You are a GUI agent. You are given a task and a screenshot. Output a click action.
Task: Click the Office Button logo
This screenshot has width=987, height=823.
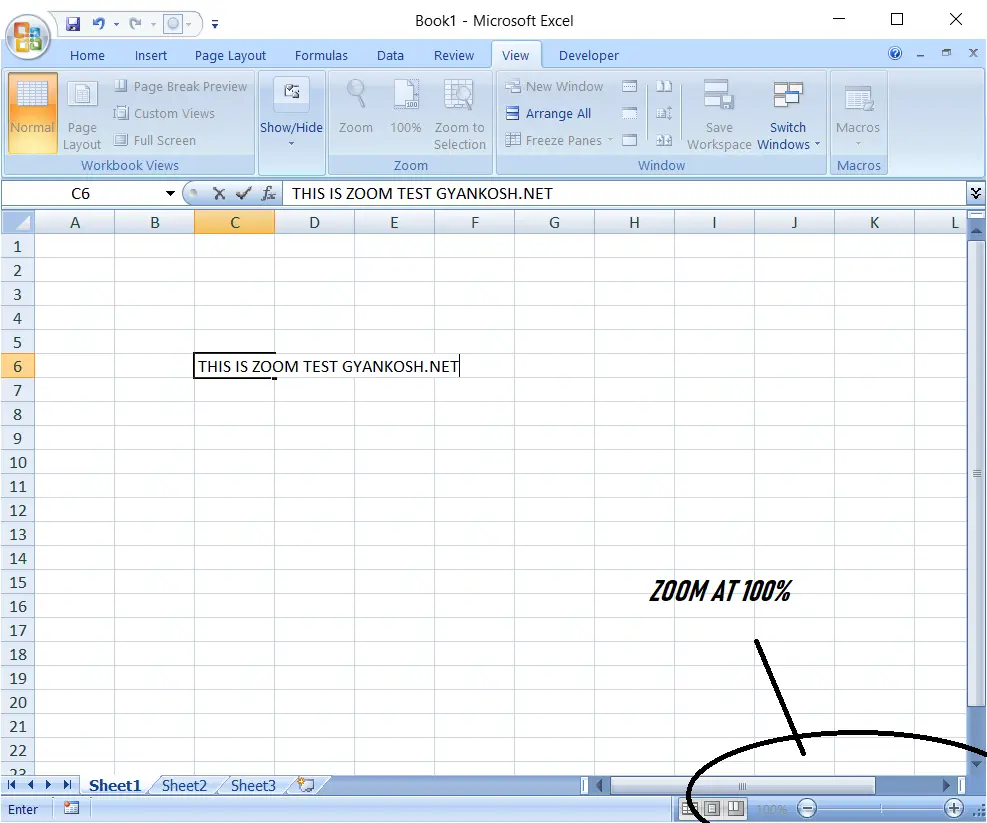[28, 37]
